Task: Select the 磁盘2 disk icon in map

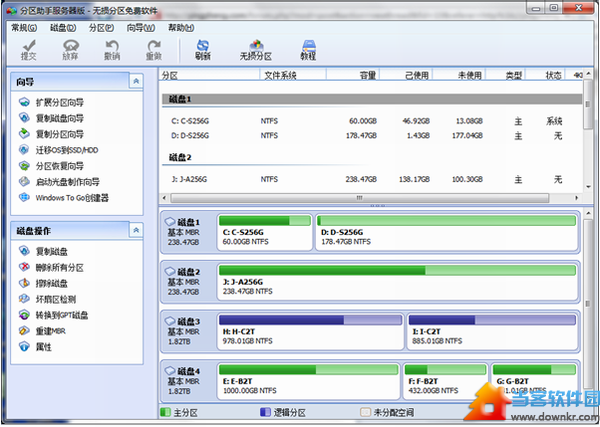Action: pyautogui.click(x=170, y=271)
